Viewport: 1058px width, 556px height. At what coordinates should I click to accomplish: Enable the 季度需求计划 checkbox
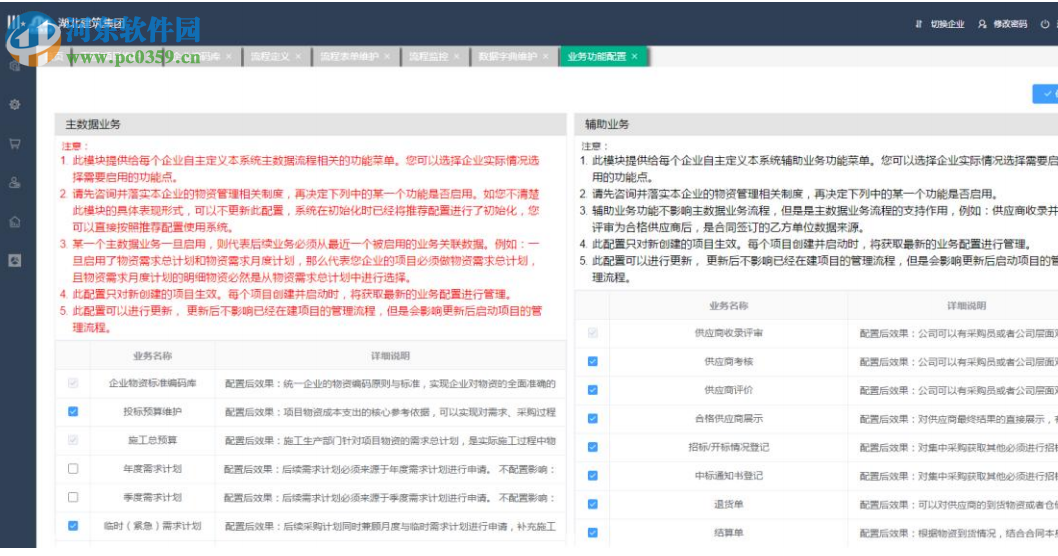[x=73, y=497]
